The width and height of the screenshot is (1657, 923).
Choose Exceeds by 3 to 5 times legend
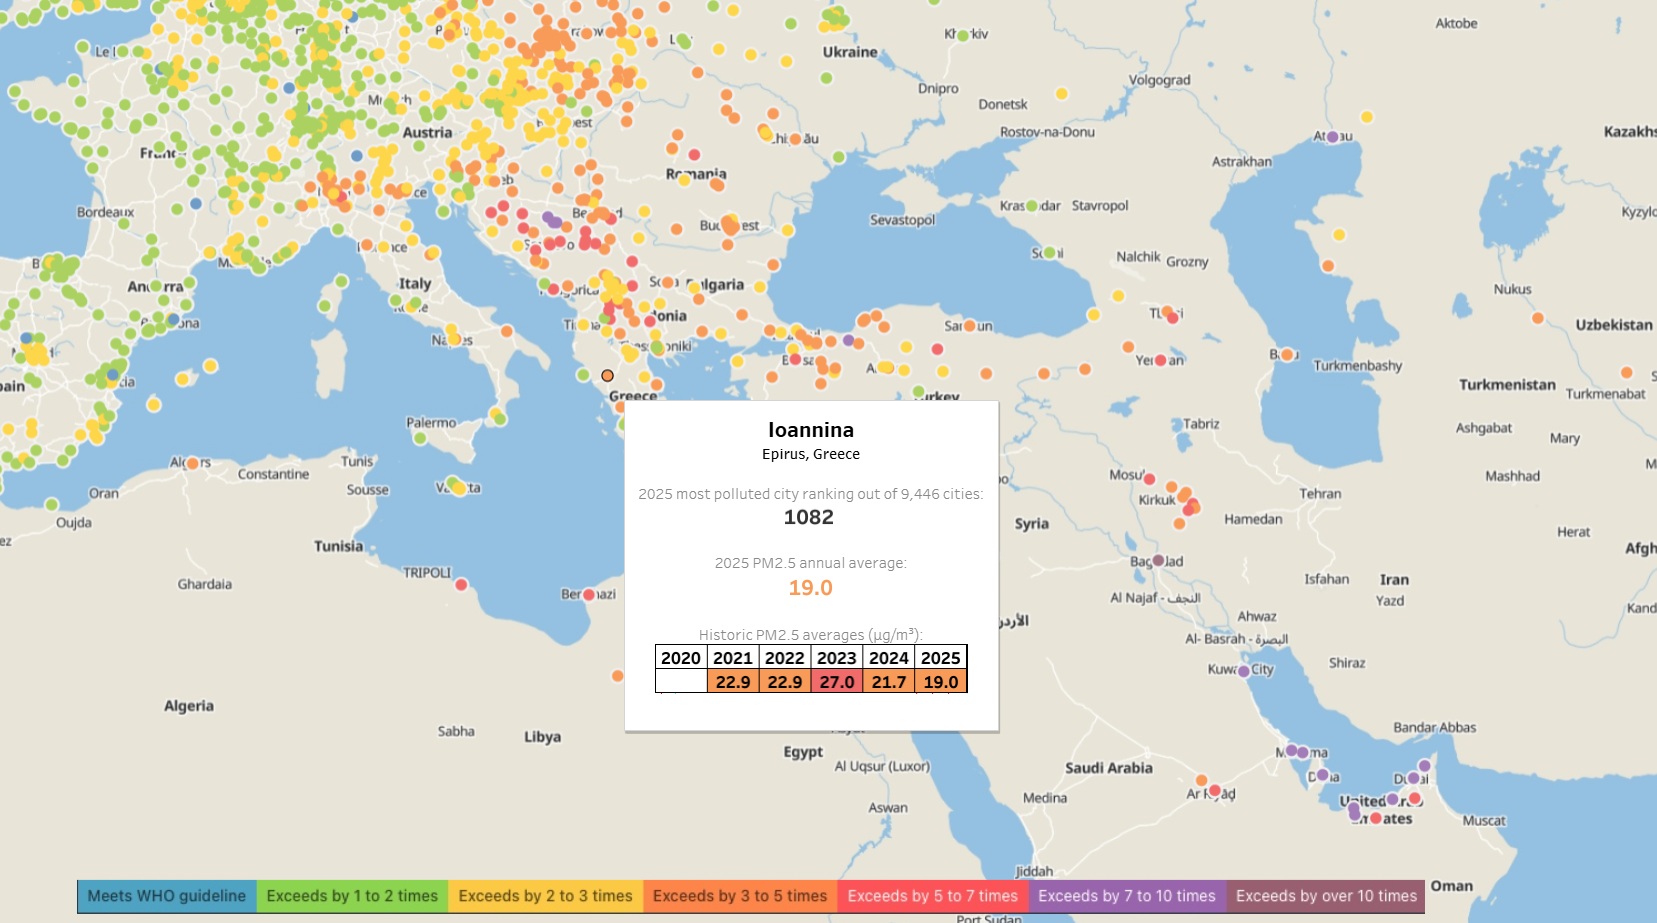click(x=740, y=896)
